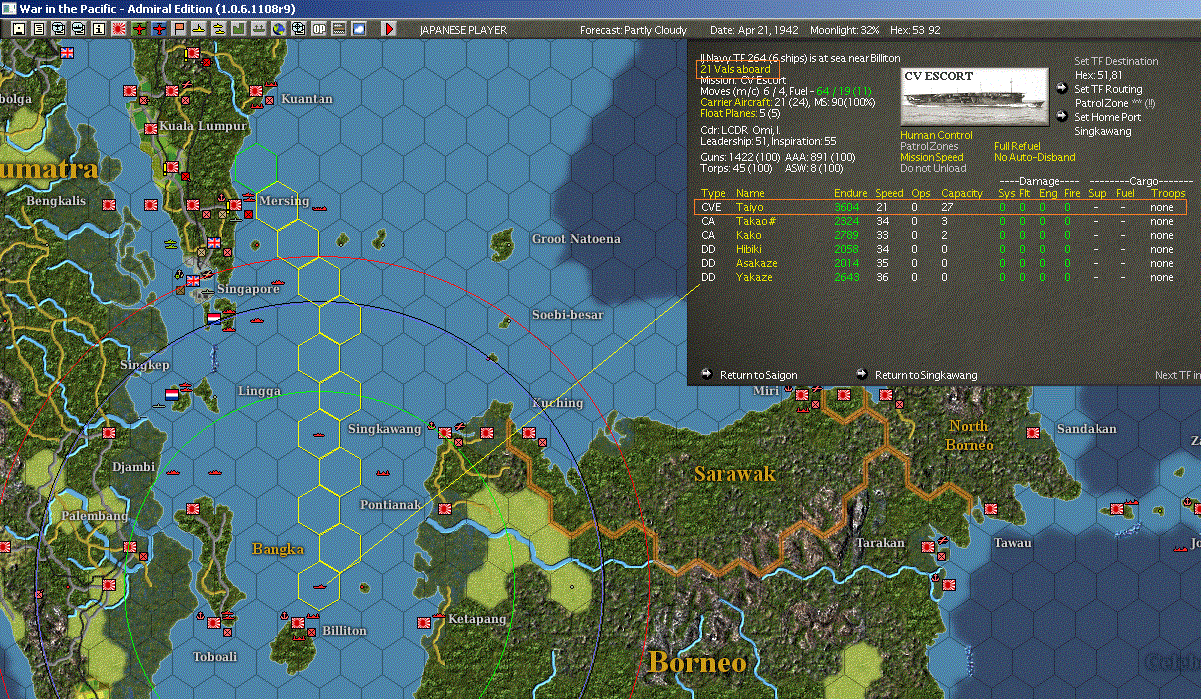1201x699 pixels.
Task: Click Return to Saigon
Action: click(758, 375)
